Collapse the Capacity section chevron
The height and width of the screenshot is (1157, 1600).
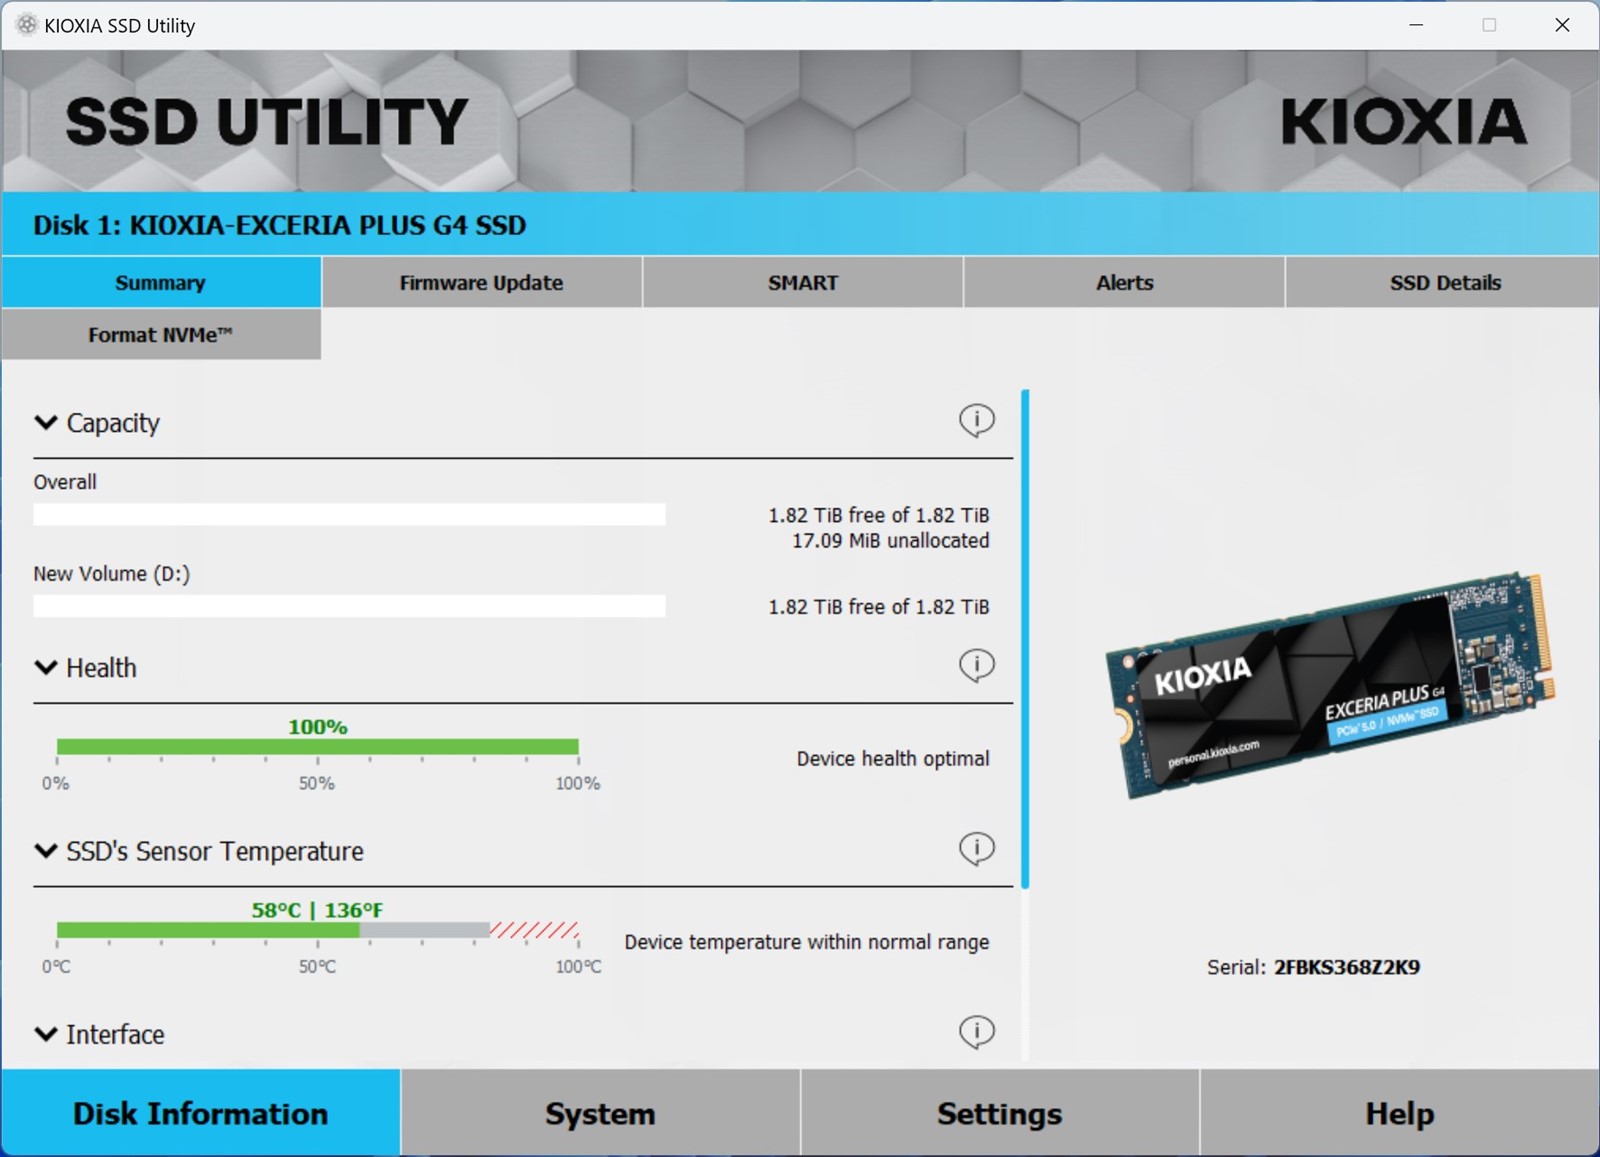(46, 423)
